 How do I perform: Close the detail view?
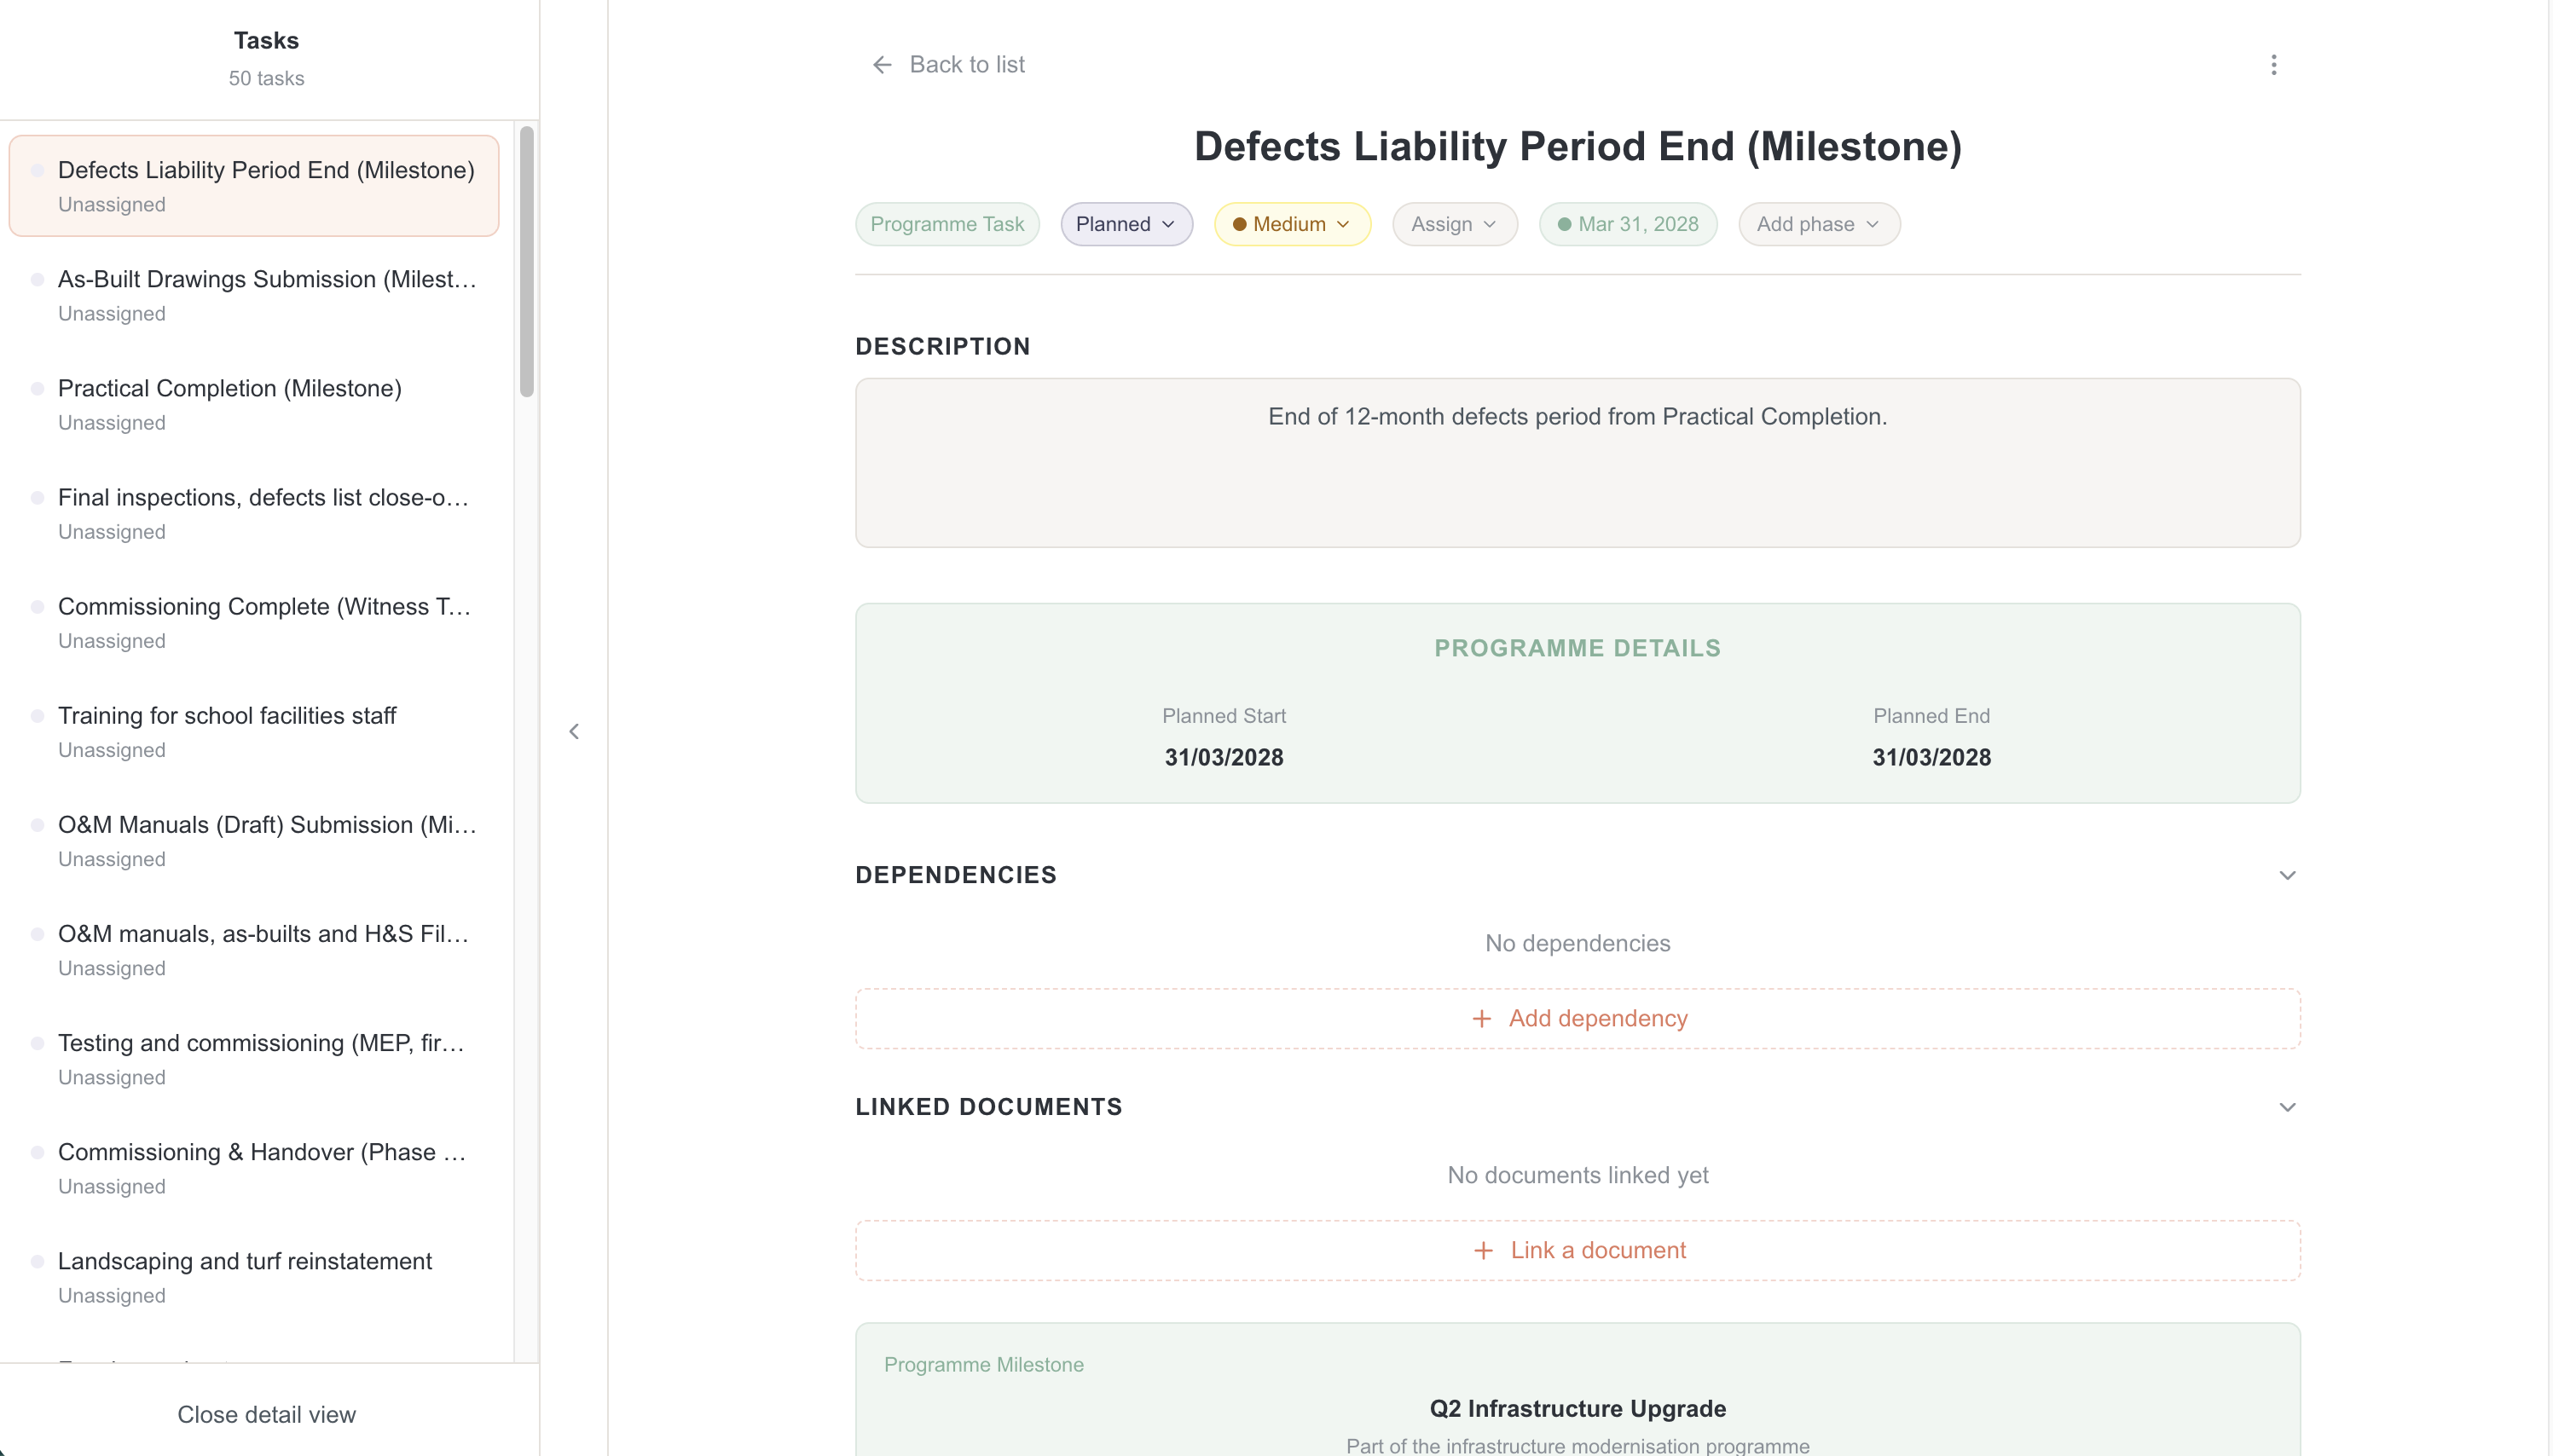pos(266,1414)
